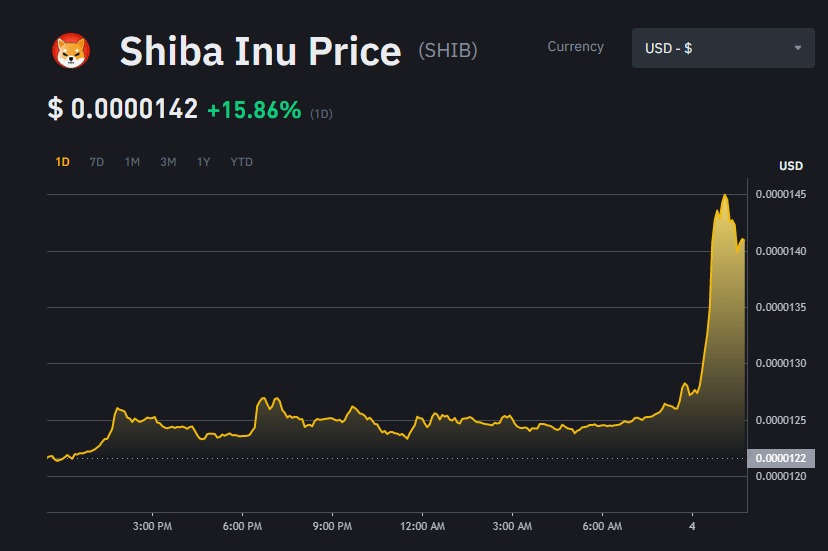Click the 3:00 PM x-axis label
The image size is (828, 551).
tap(152, 526)
